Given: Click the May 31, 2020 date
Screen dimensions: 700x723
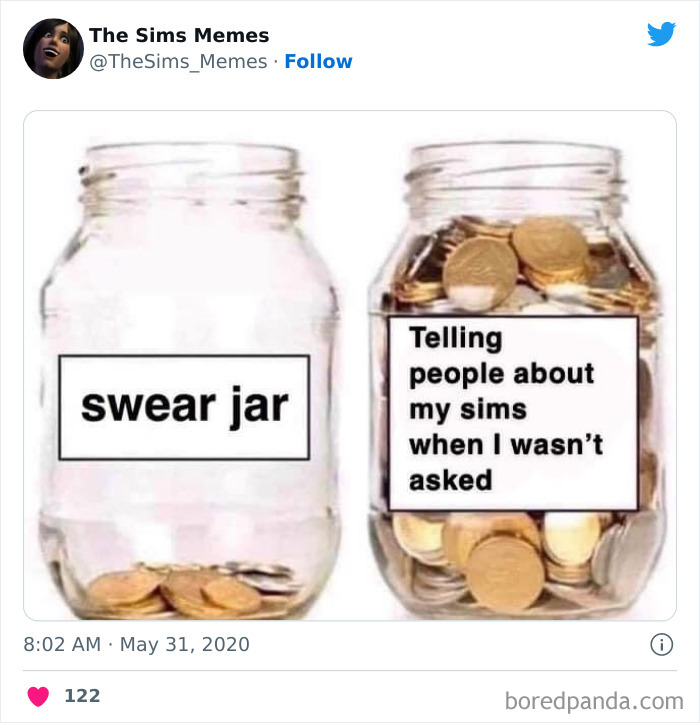Looking at the screenshot, I should [184, 644].
